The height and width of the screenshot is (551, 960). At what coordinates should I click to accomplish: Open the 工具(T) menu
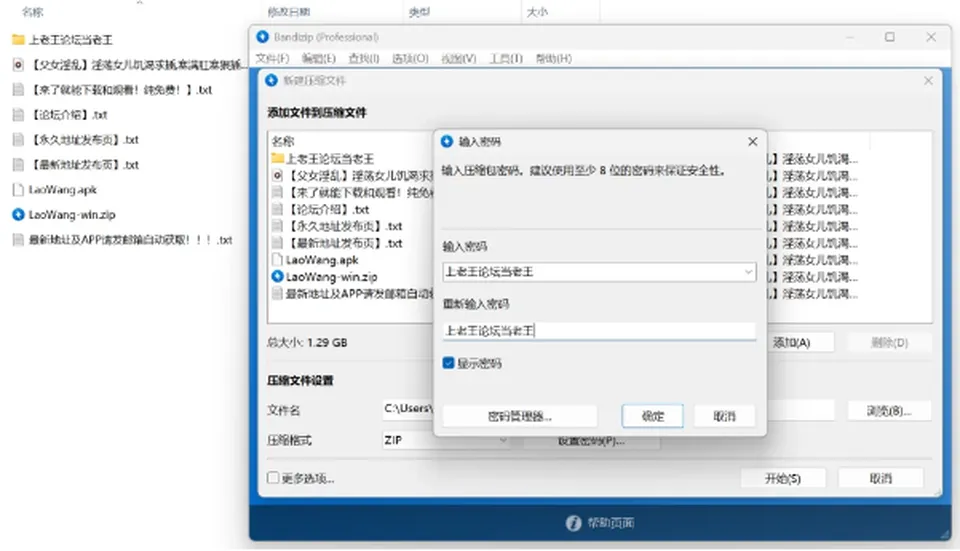[x=506, y=58]
